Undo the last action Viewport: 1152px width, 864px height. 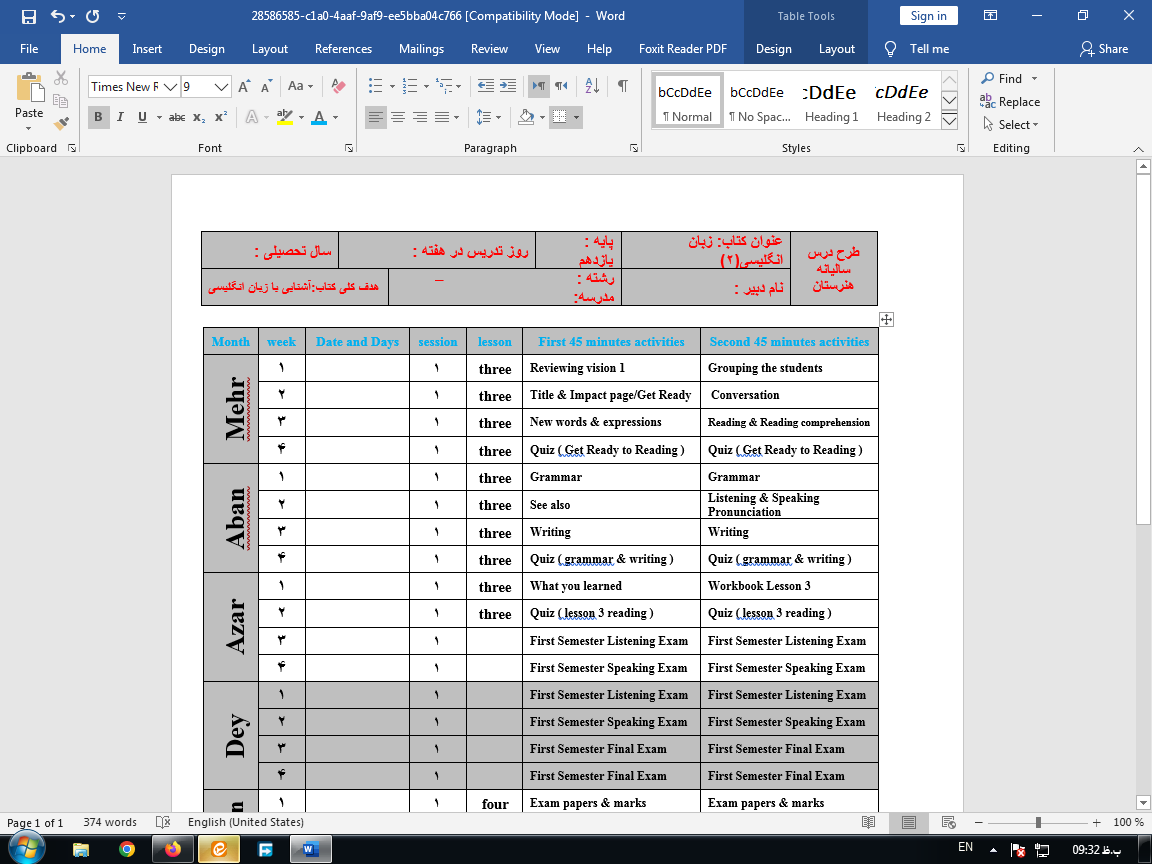(x=58, y=15)
